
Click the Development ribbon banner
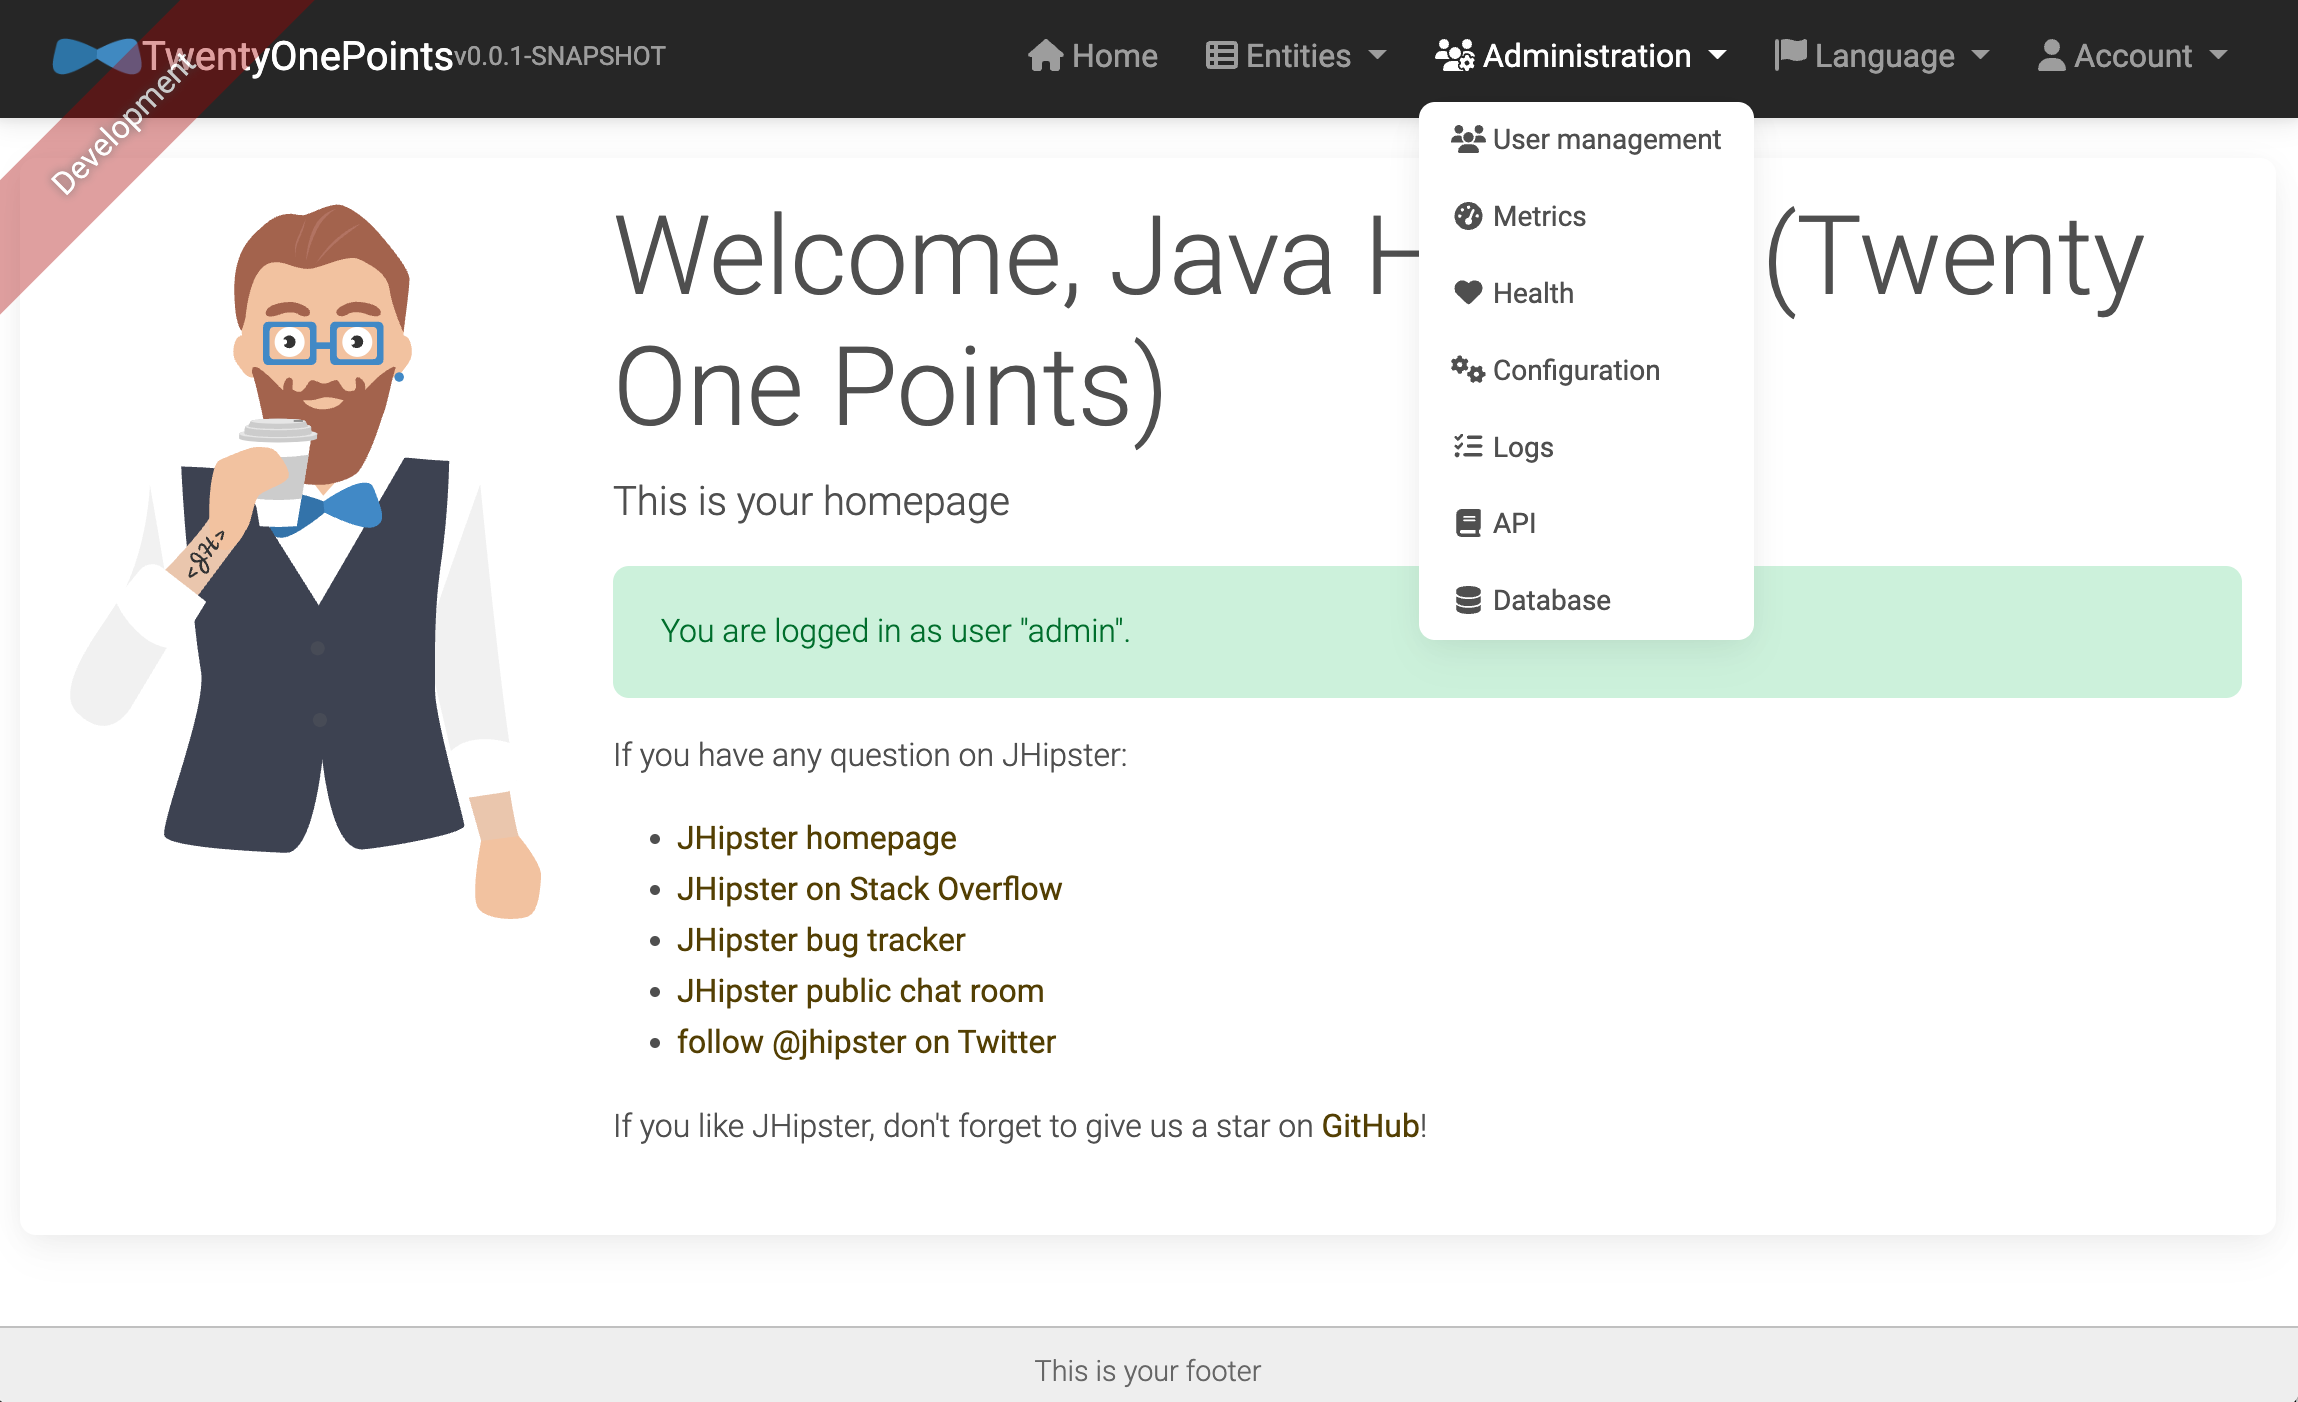[125, 125]
